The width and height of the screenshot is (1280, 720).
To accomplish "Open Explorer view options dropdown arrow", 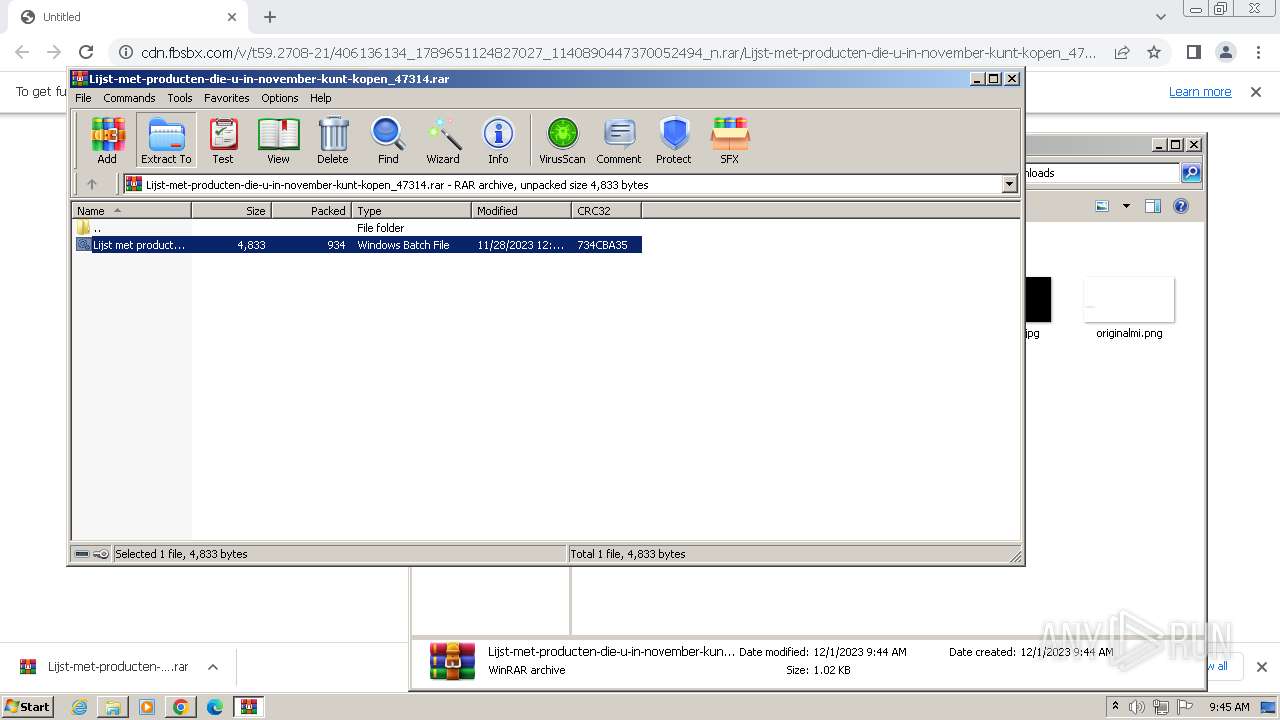I will [x=1126, y=206].
